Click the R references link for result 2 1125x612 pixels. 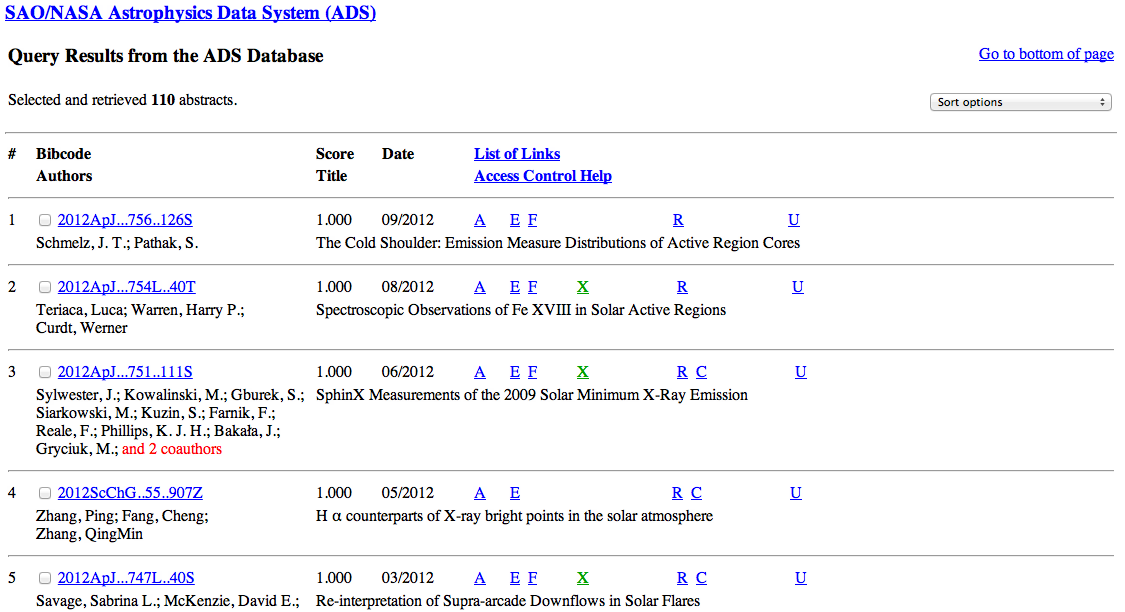(x=682, y=287)
